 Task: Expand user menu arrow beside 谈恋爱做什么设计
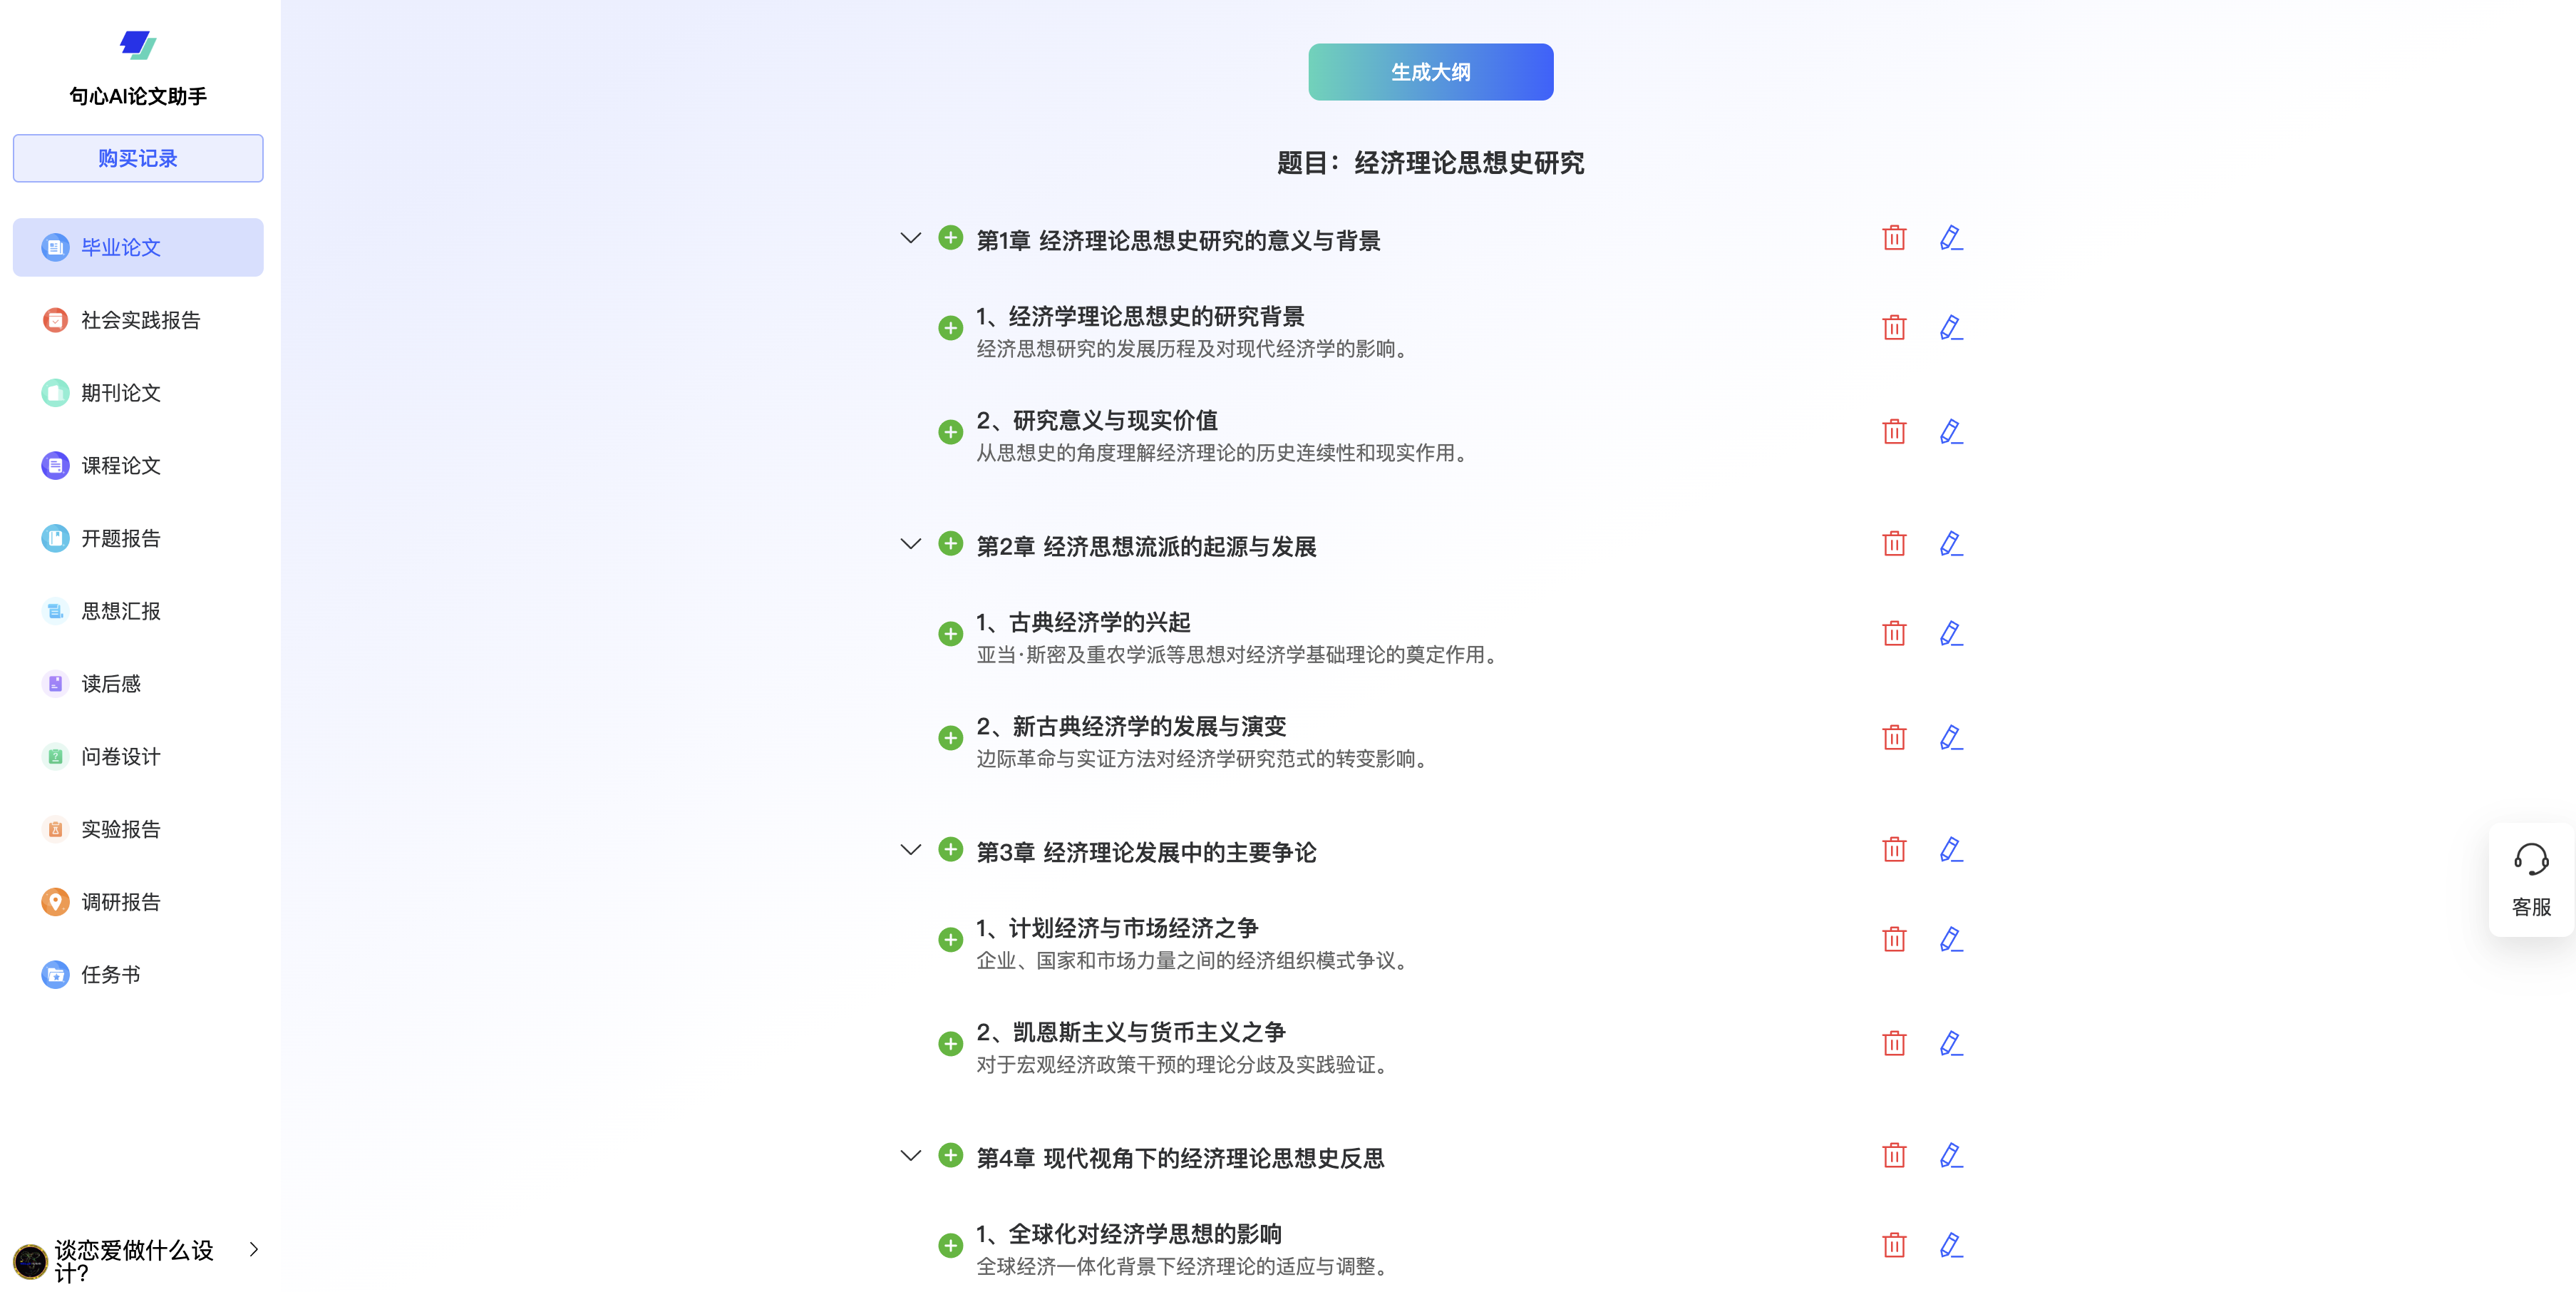[x=254, y=1249]
